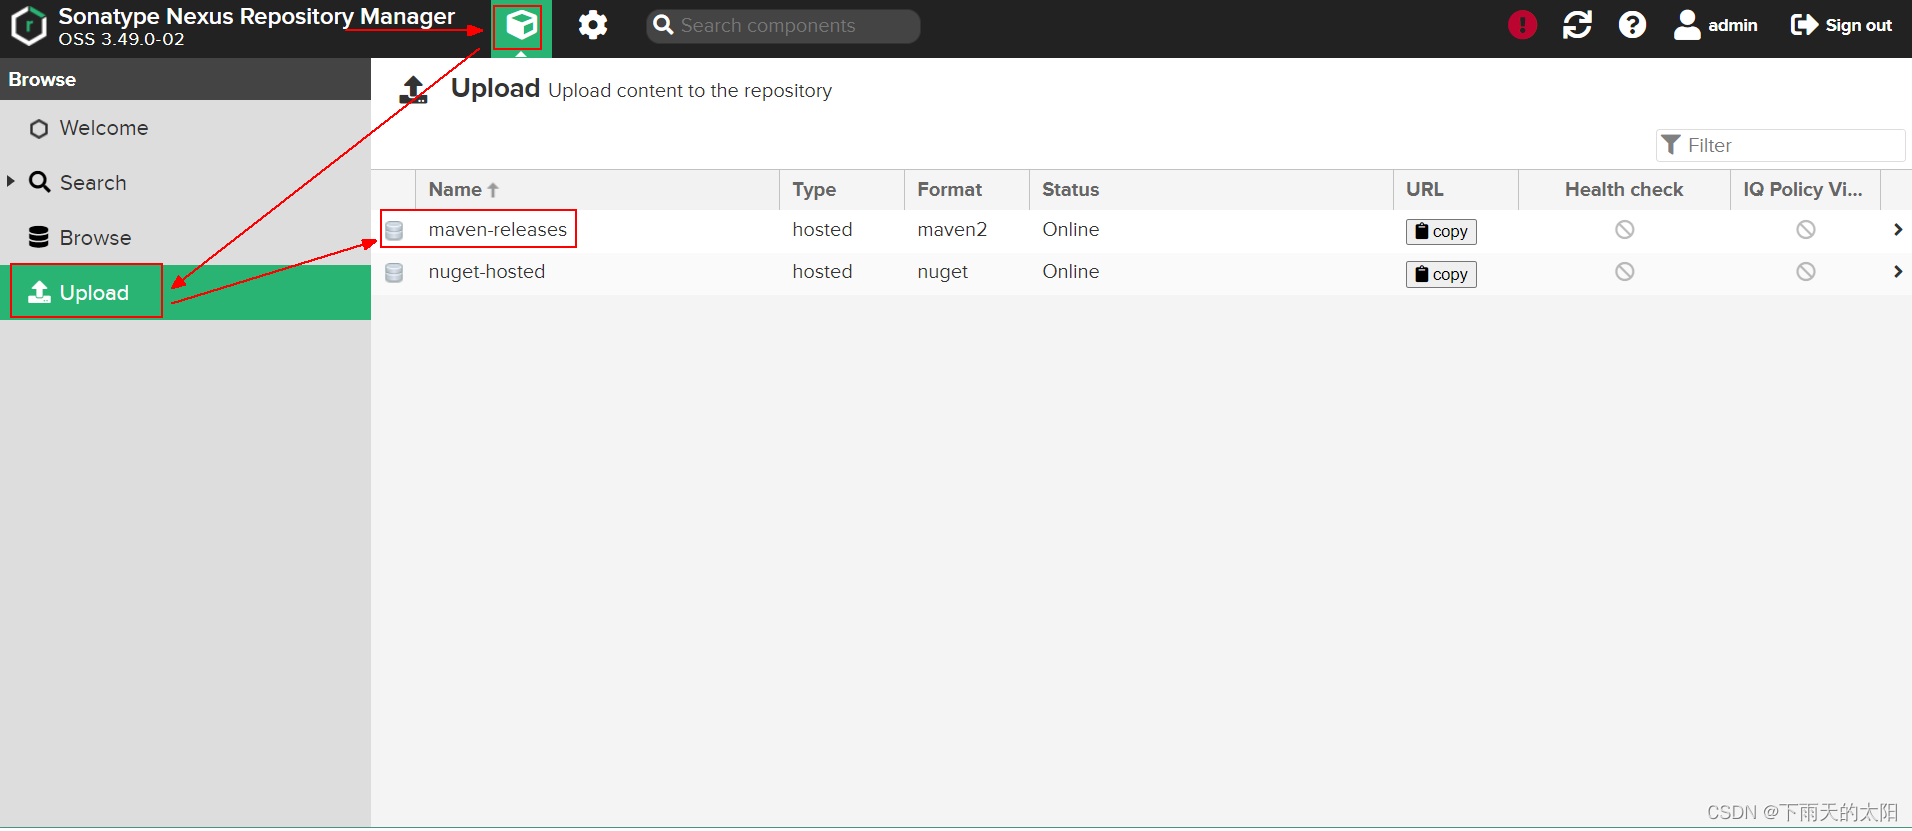The image size is (1912, 831).
Task: Click the Upload sidebar icon
Action: (39, 292)
